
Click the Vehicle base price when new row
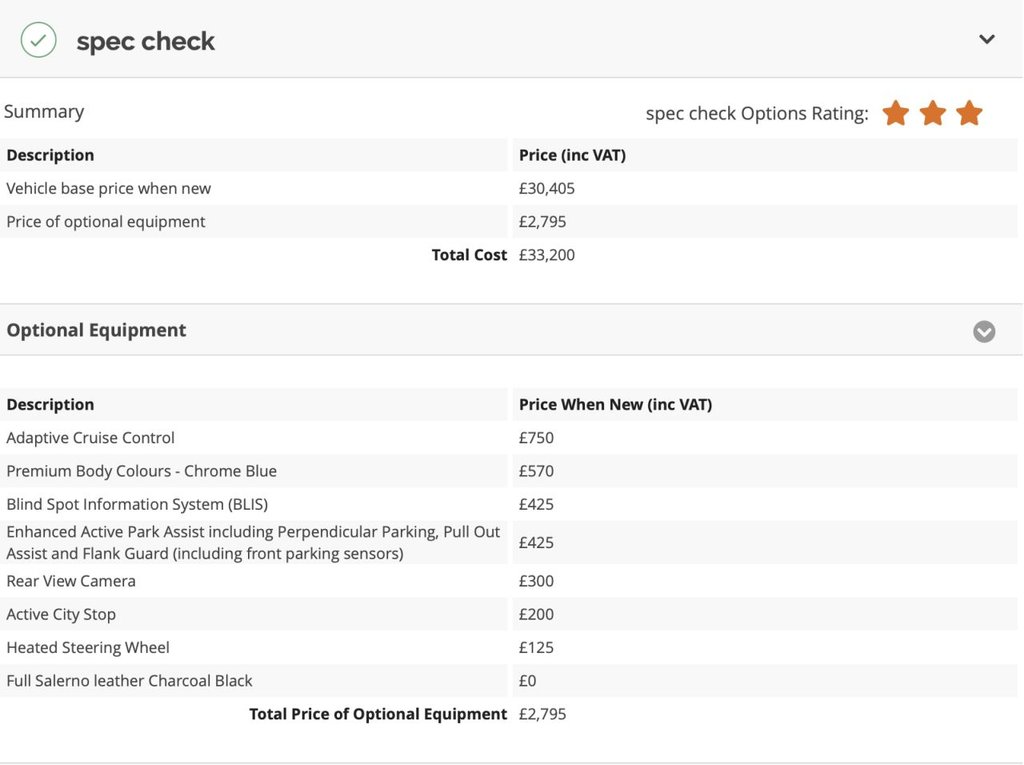[x=108, y=188]
